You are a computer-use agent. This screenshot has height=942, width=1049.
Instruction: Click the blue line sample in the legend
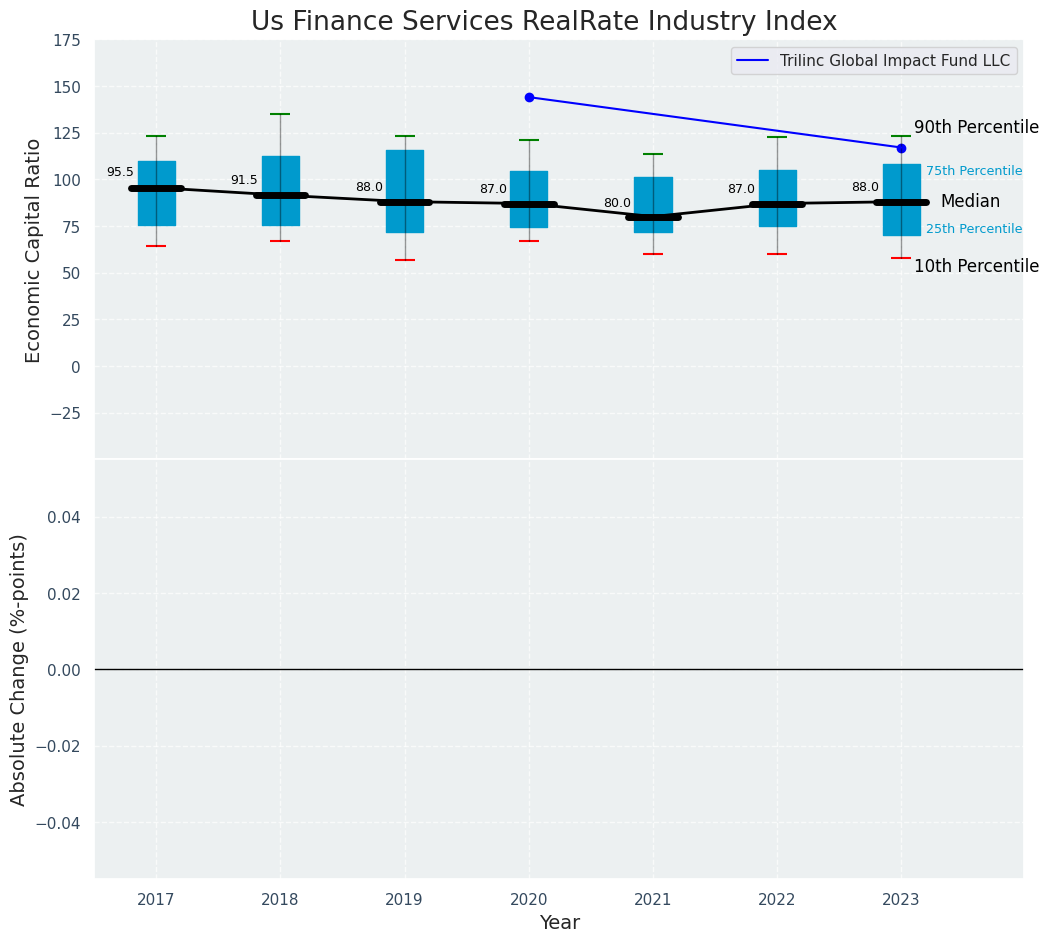click(x=752, y=61)
